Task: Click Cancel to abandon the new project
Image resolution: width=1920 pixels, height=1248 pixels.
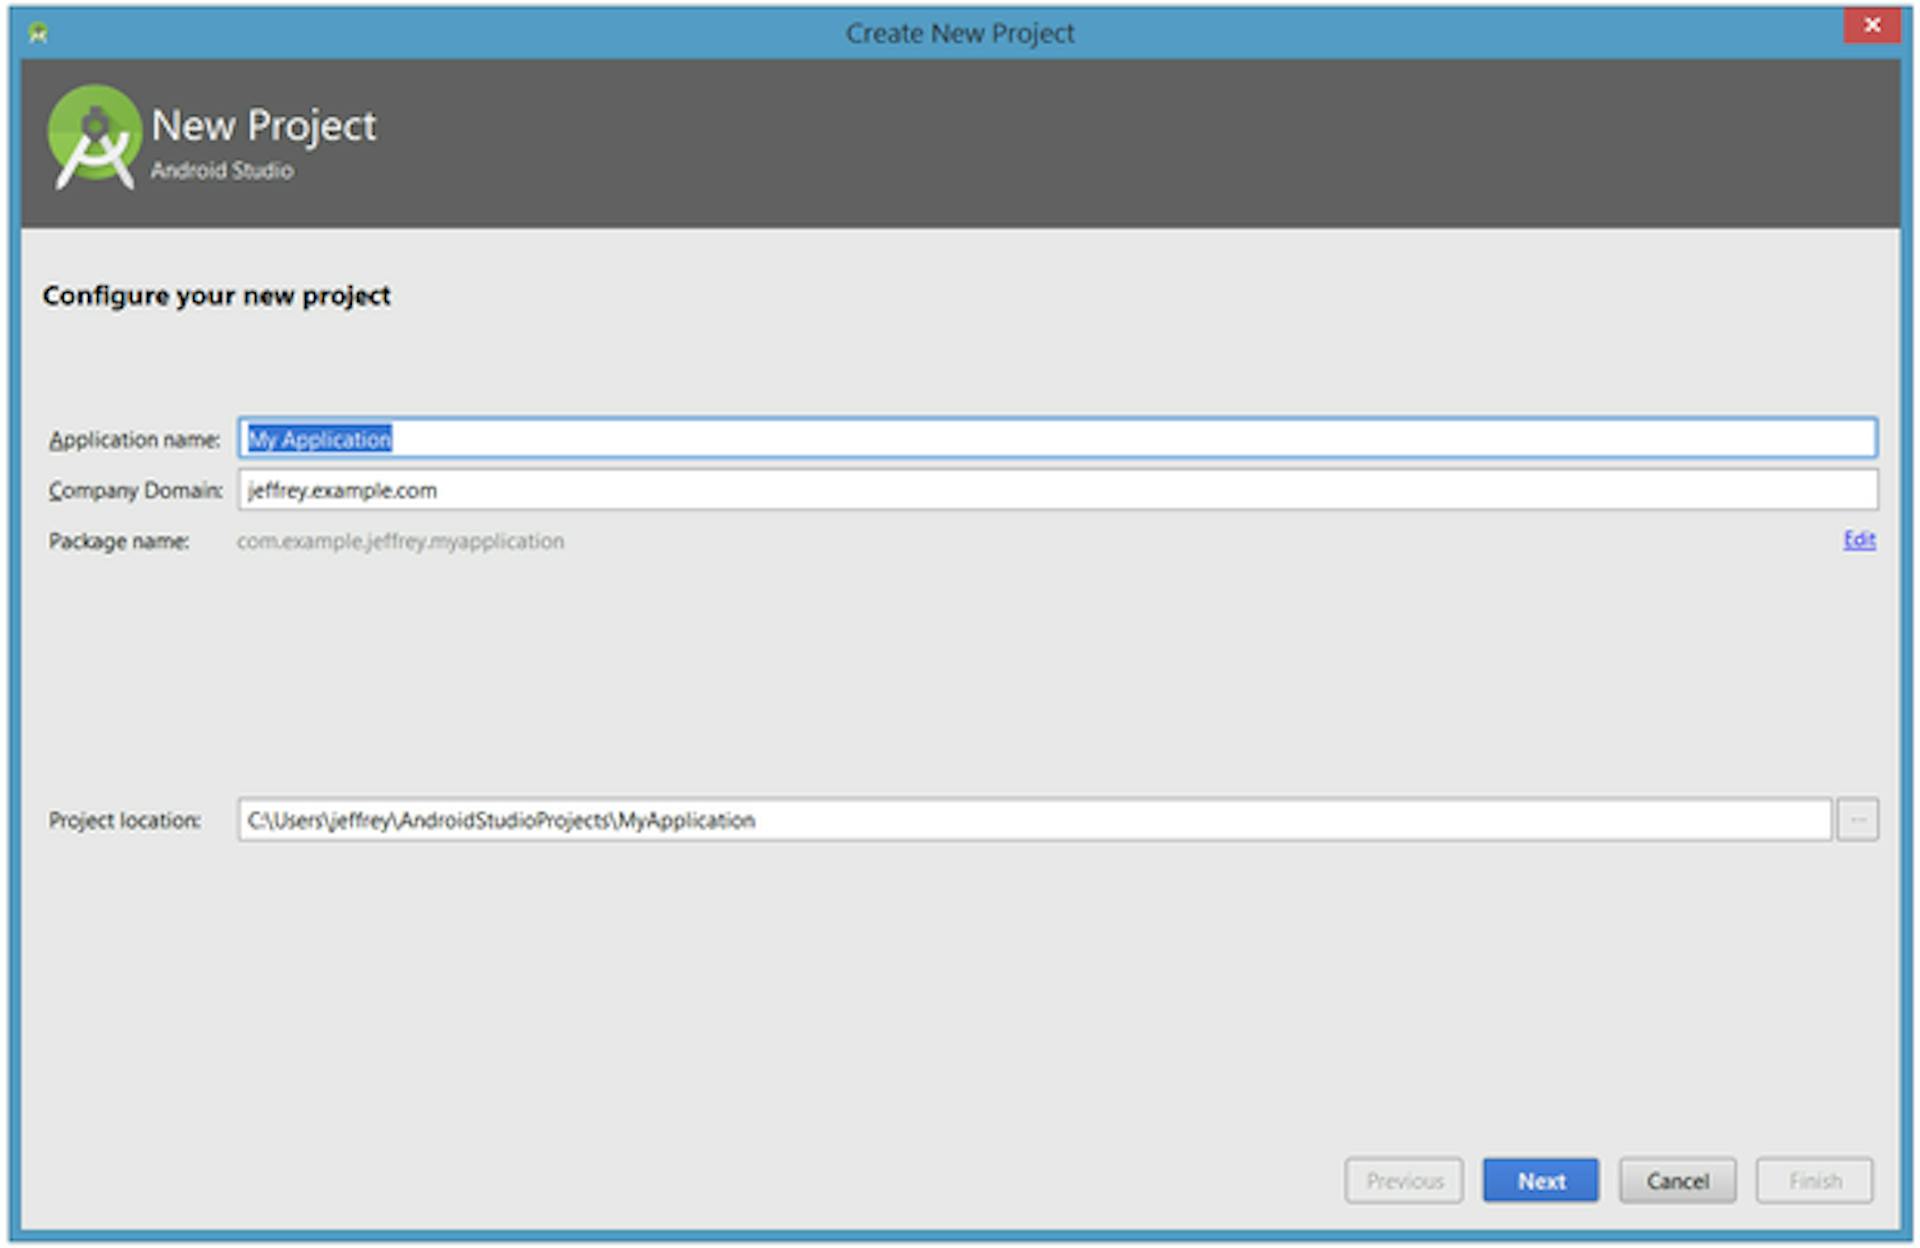Action: 1676,1180
